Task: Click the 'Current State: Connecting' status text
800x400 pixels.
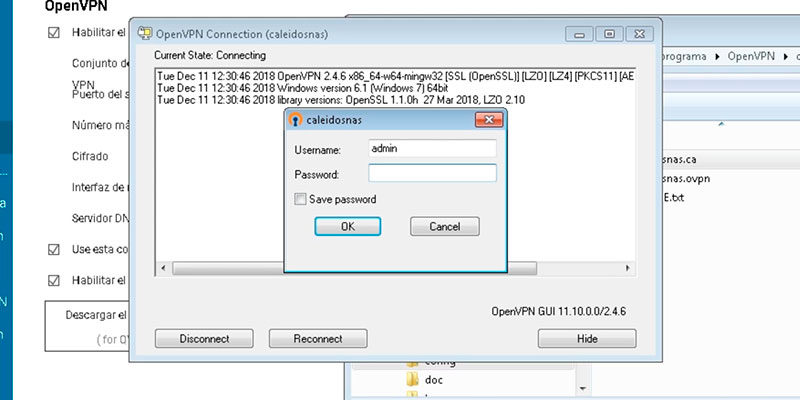Action: point(210,55)
